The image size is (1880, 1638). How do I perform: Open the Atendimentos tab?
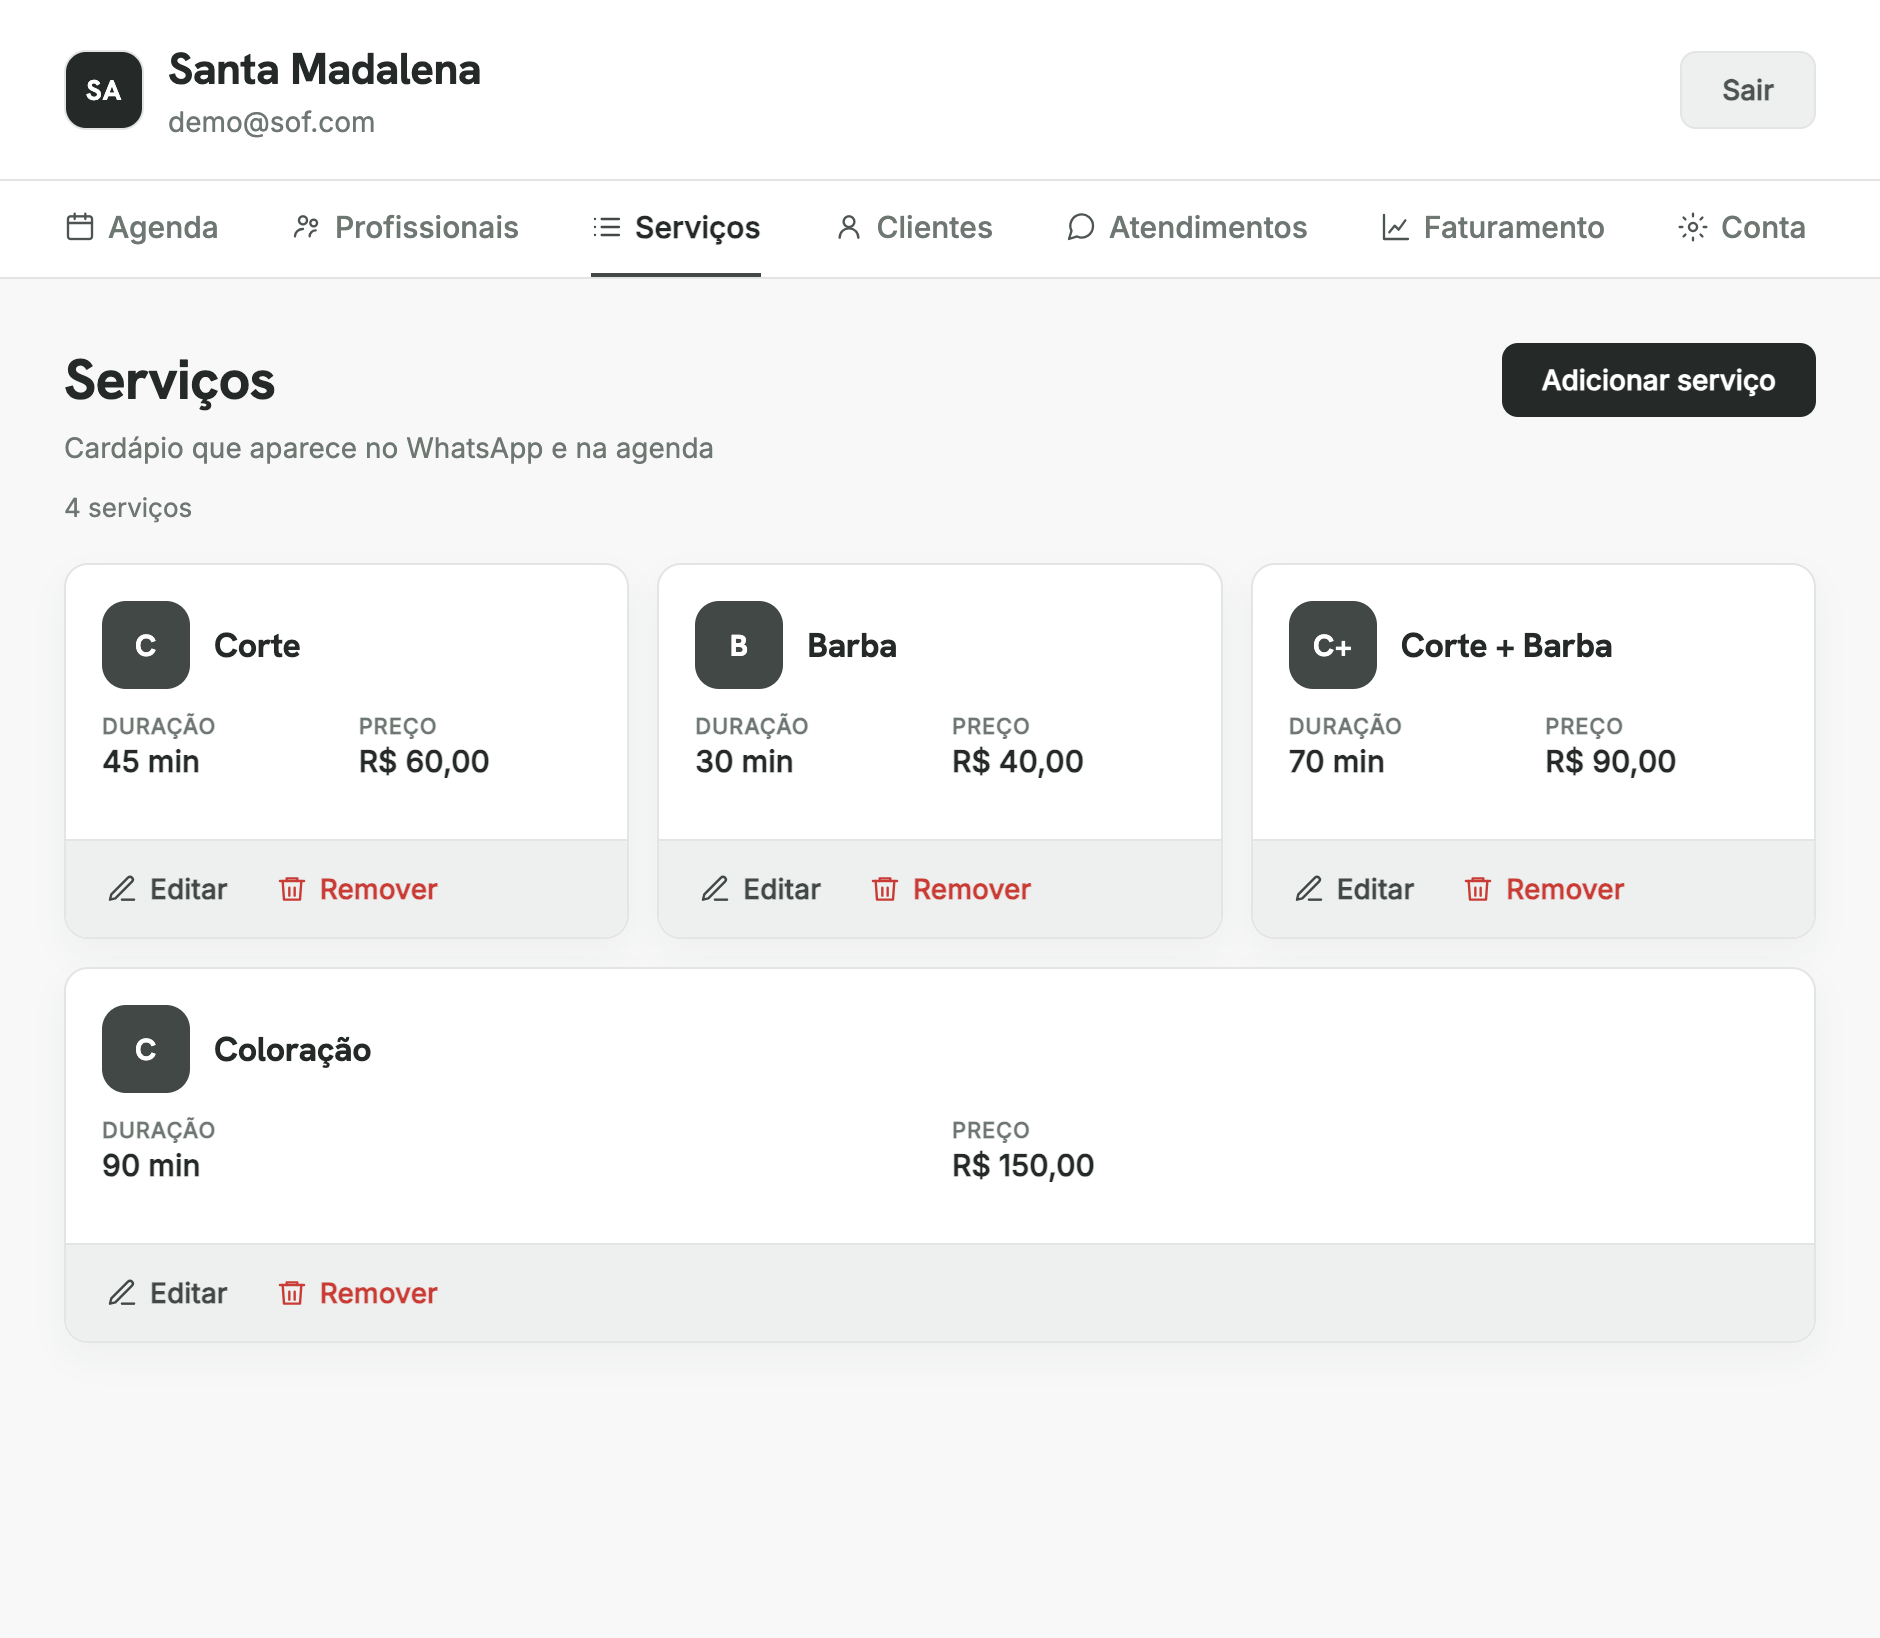point(1187,228)
